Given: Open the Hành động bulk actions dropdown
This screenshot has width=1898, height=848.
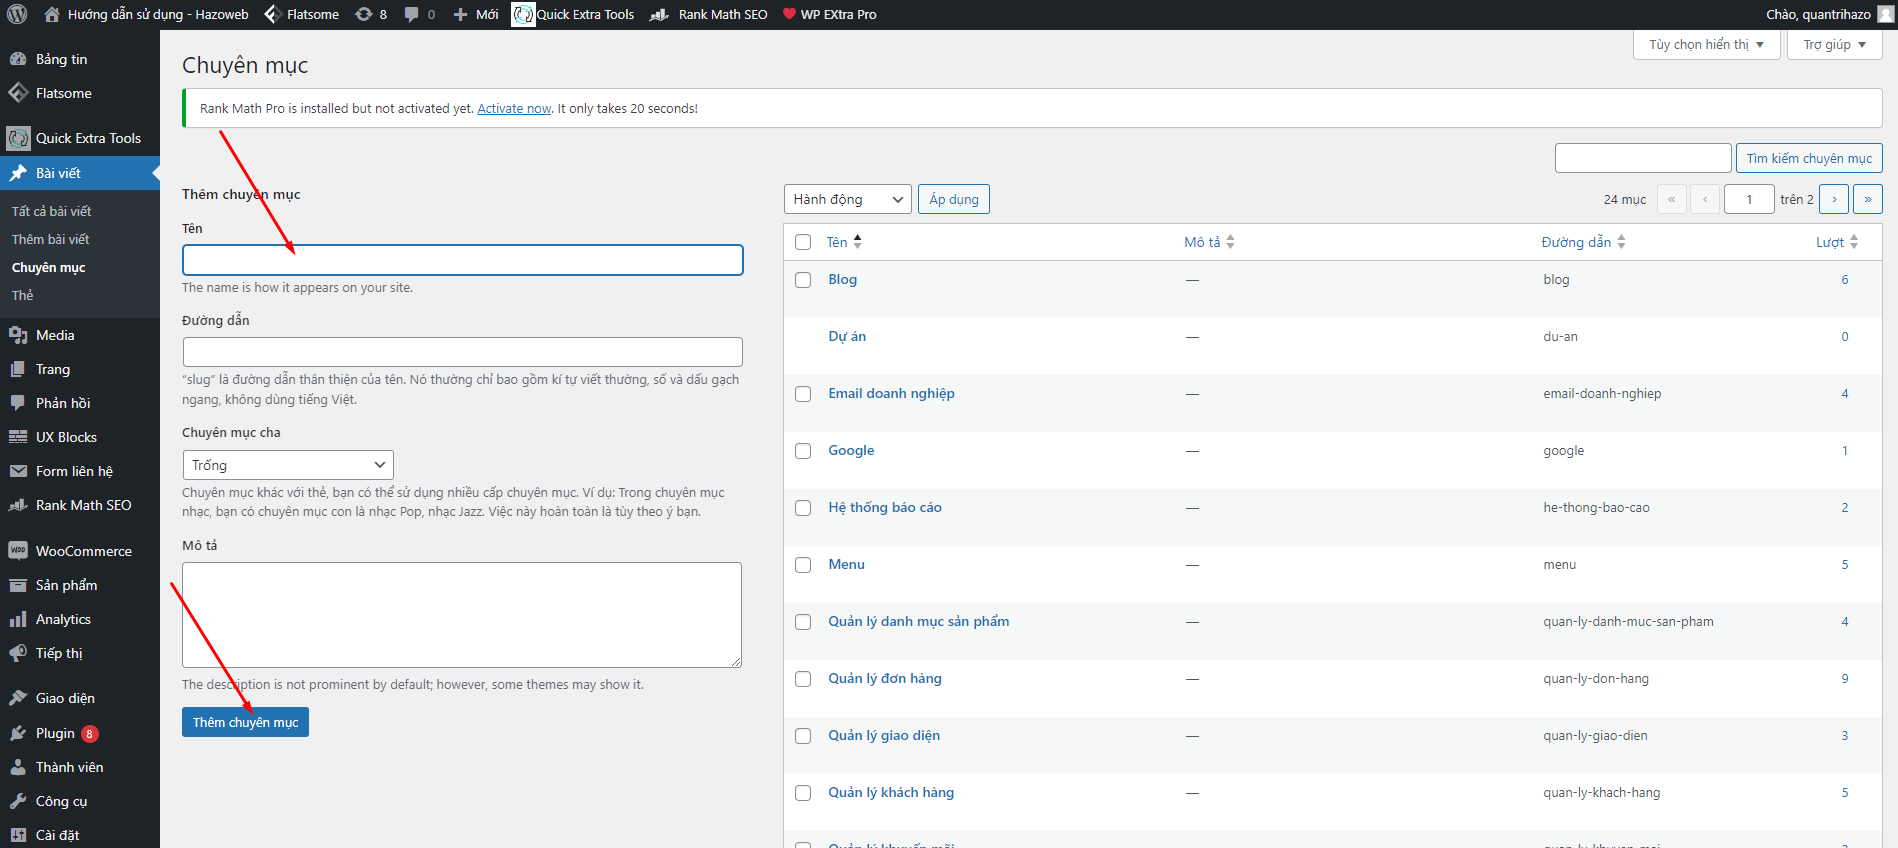Looking at the screenshot, I should coord(847,199).
